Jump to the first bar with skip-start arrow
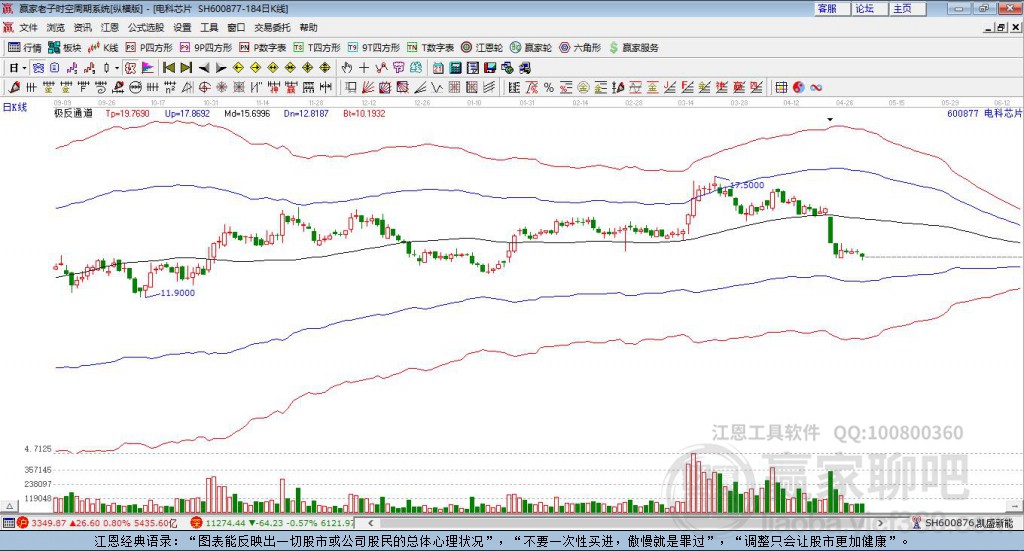This screenshot has height=551, width=1024. 168,68
